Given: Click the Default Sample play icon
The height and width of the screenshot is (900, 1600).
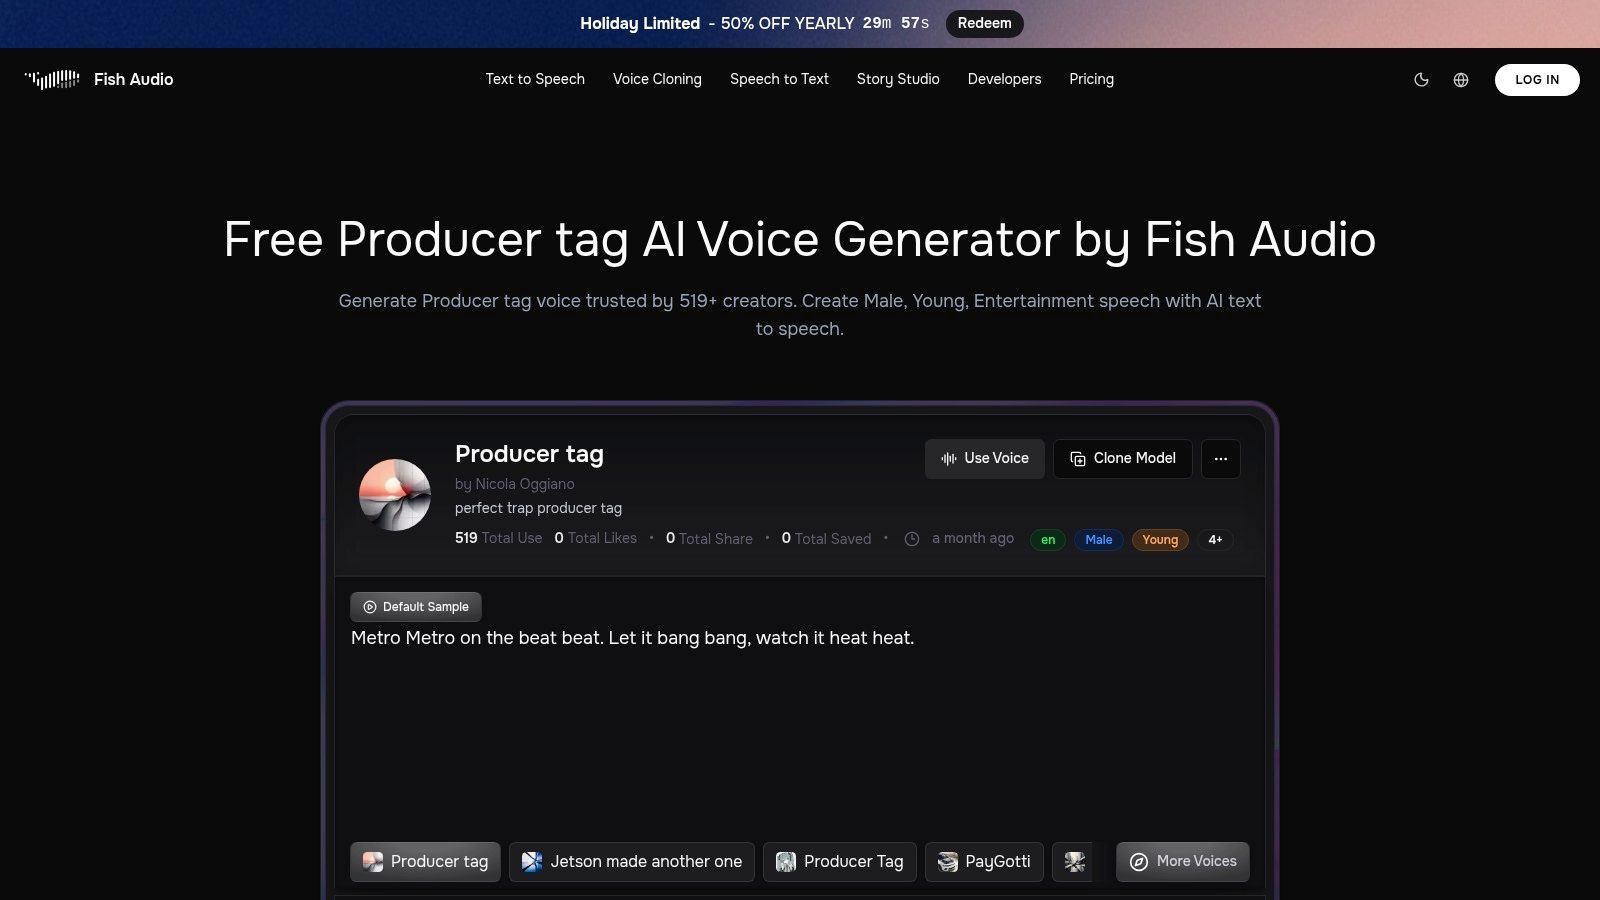Looking at the screenshot, I should 370,607.
